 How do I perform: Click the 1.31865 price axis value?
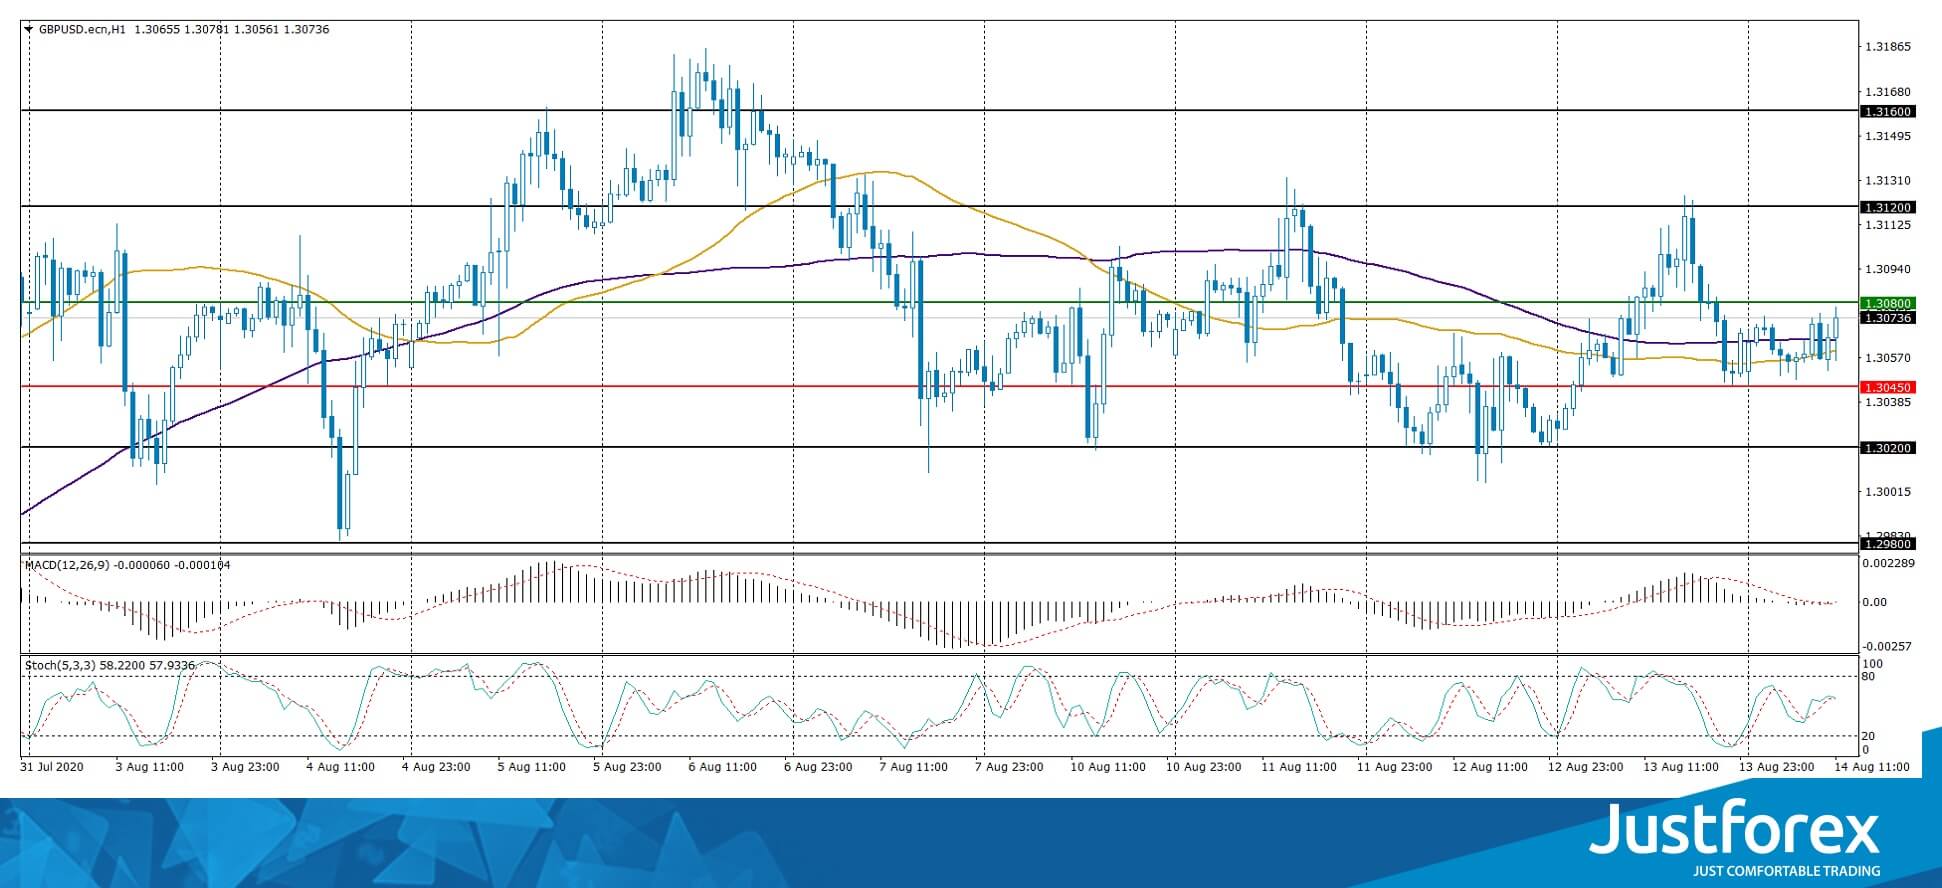point(1888,47)
